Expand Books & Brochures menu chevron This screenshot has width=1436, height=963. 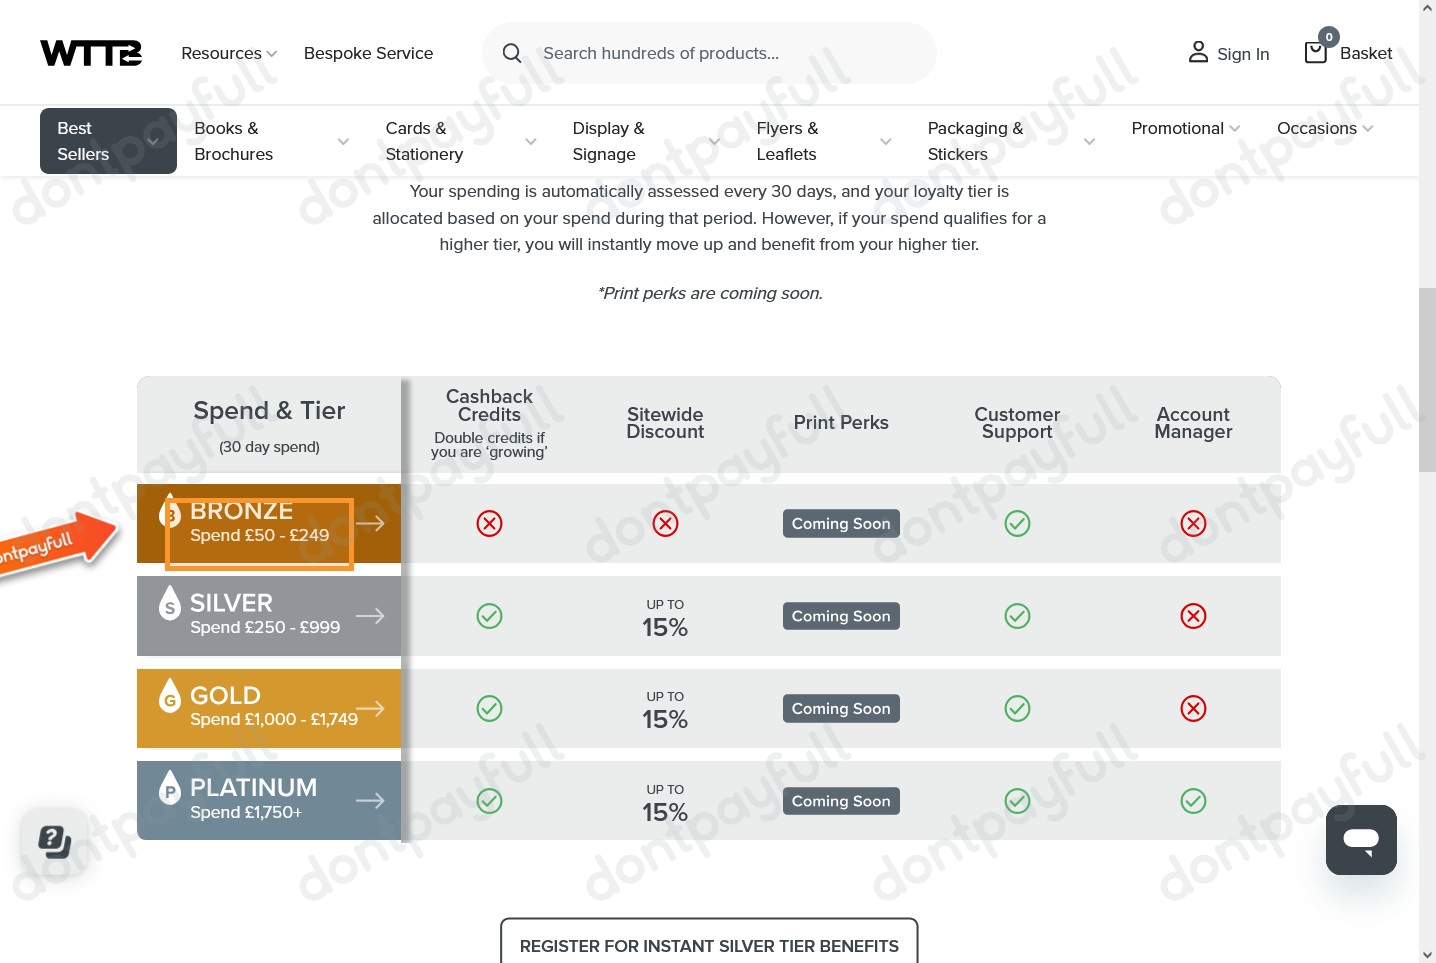coord(343,142)
